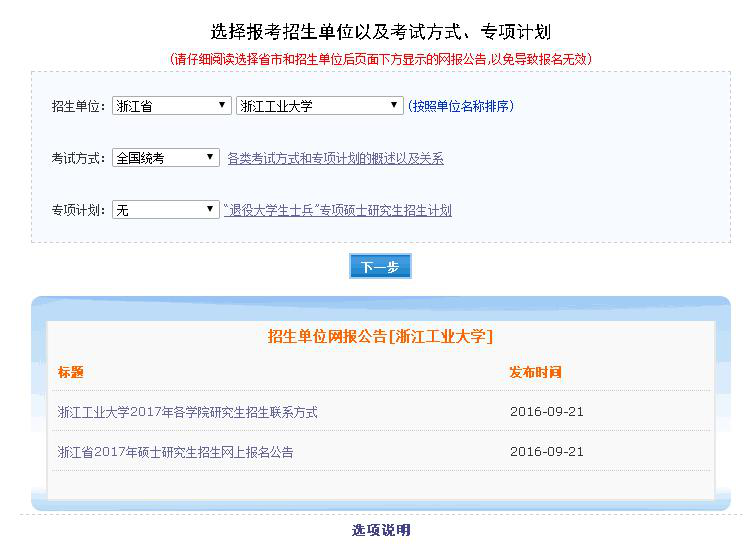Expand the 专项计划 dropdown showing 无
The image size is (748, 552).
pos(165,210)
